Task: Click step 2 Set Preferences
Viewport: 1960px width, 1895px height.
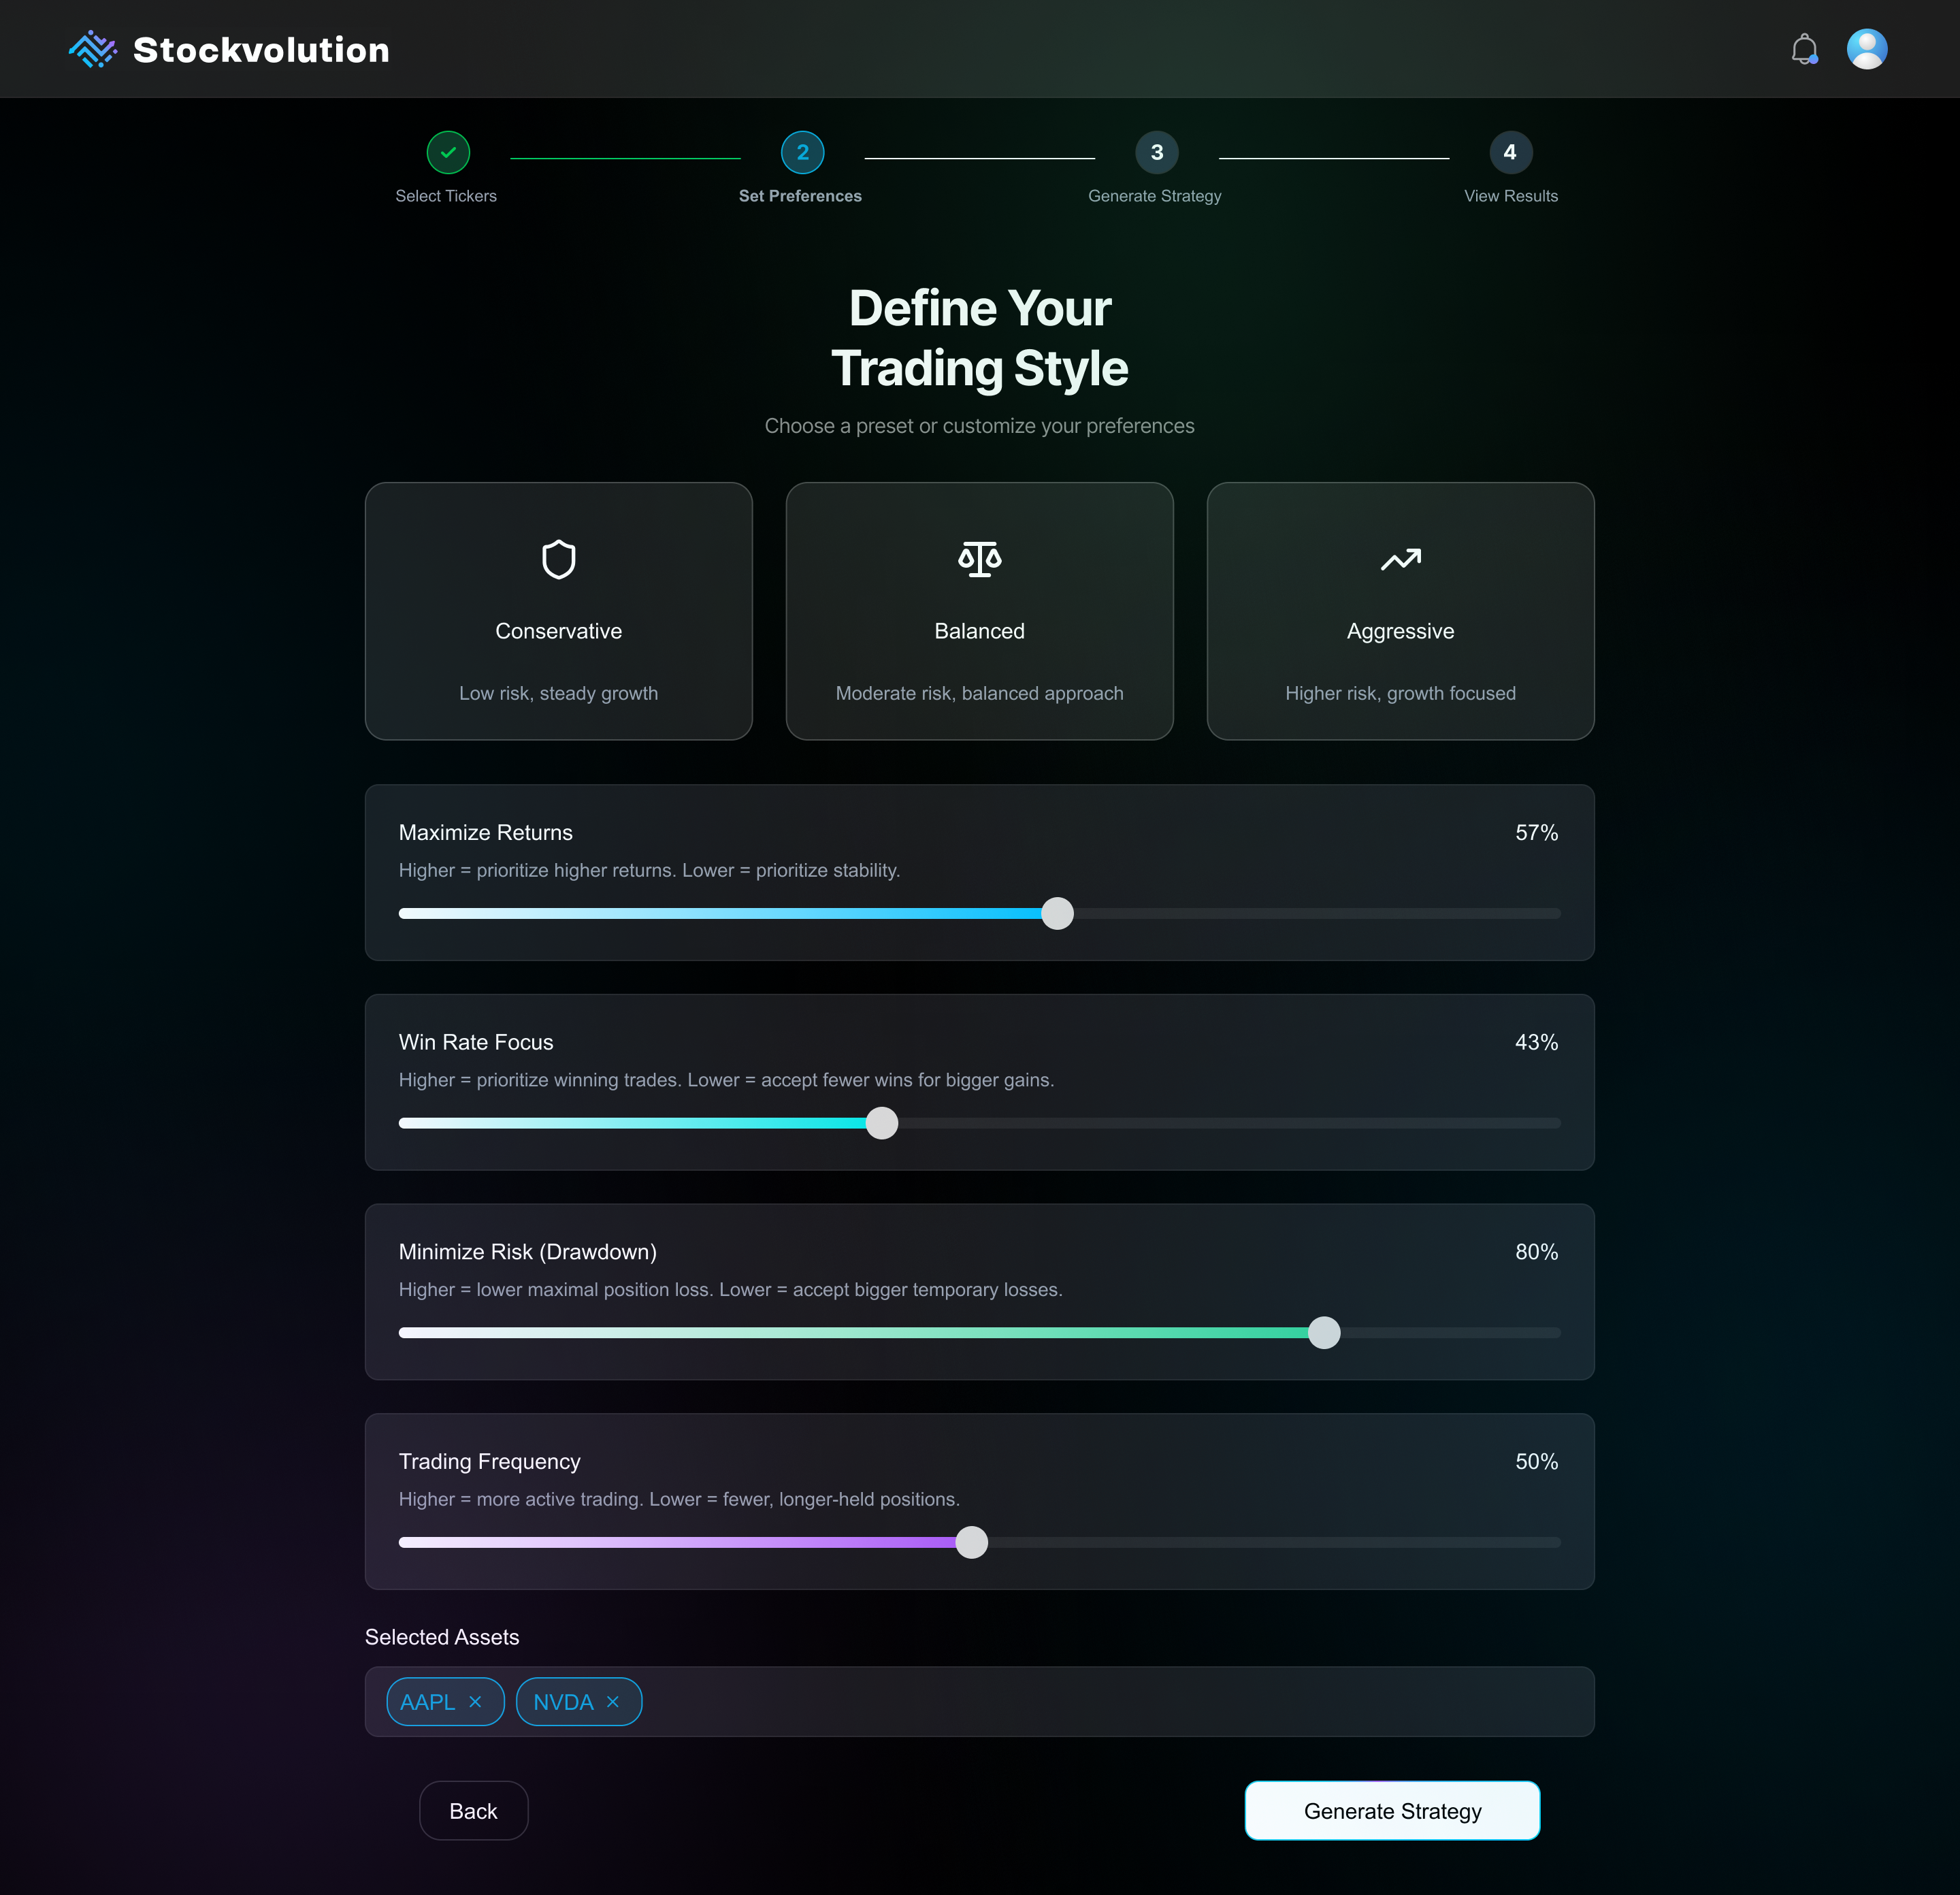Action: click(802, 153)
